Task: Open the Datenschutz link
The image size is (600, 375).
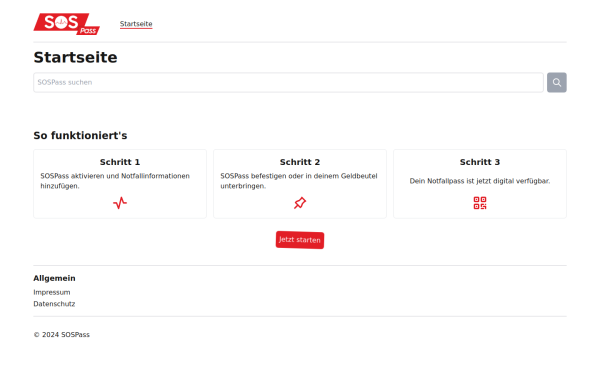Action: [54, 304]
